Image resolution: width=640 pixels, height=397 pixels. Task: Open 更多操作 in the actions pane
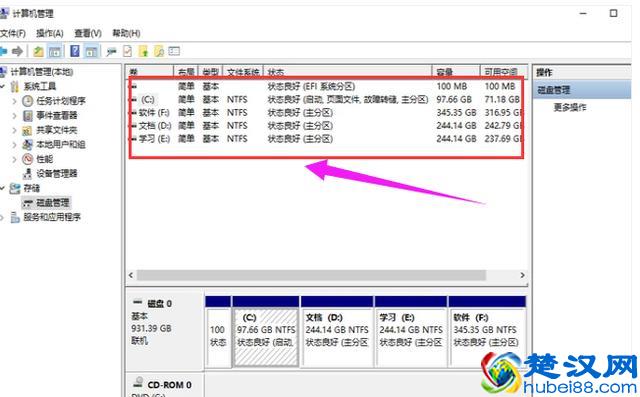point(570,107)
